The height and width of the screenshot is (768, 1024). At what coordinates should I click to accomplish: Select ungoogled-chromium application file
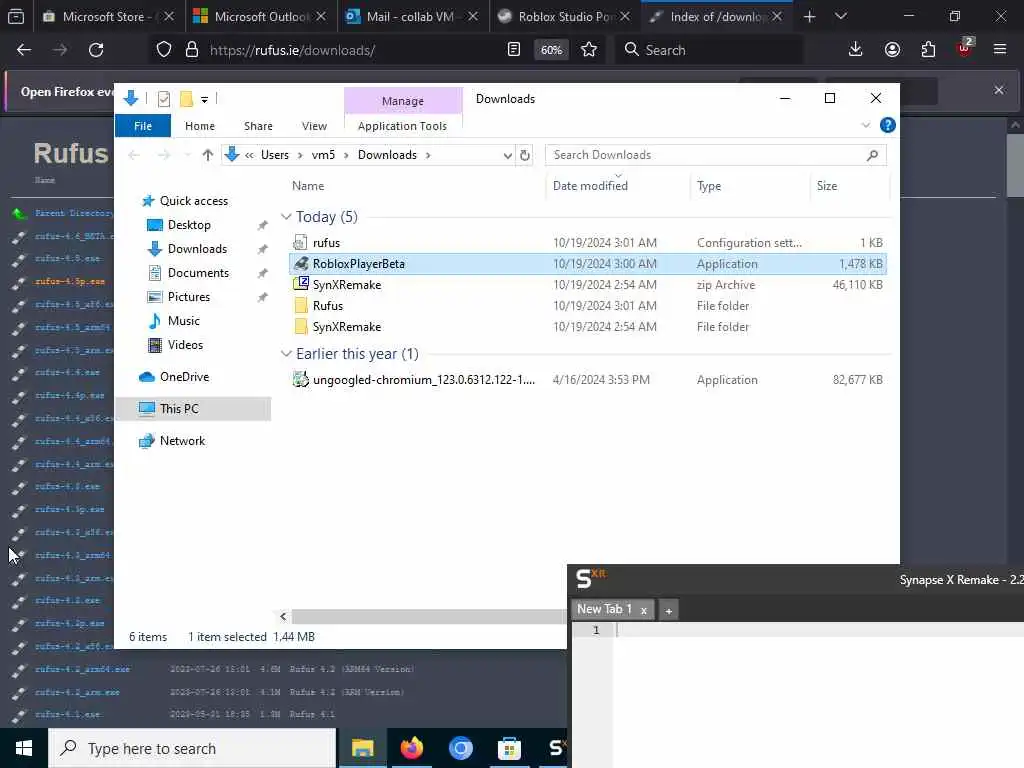pos(587,380)
